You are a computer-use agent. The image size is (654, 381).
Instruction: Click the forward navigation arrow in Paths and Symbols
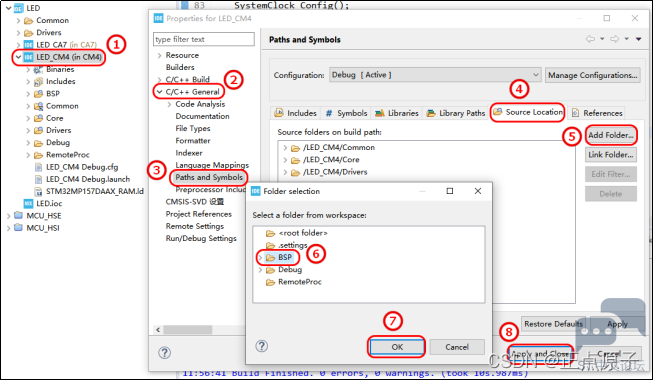point(614,39)
